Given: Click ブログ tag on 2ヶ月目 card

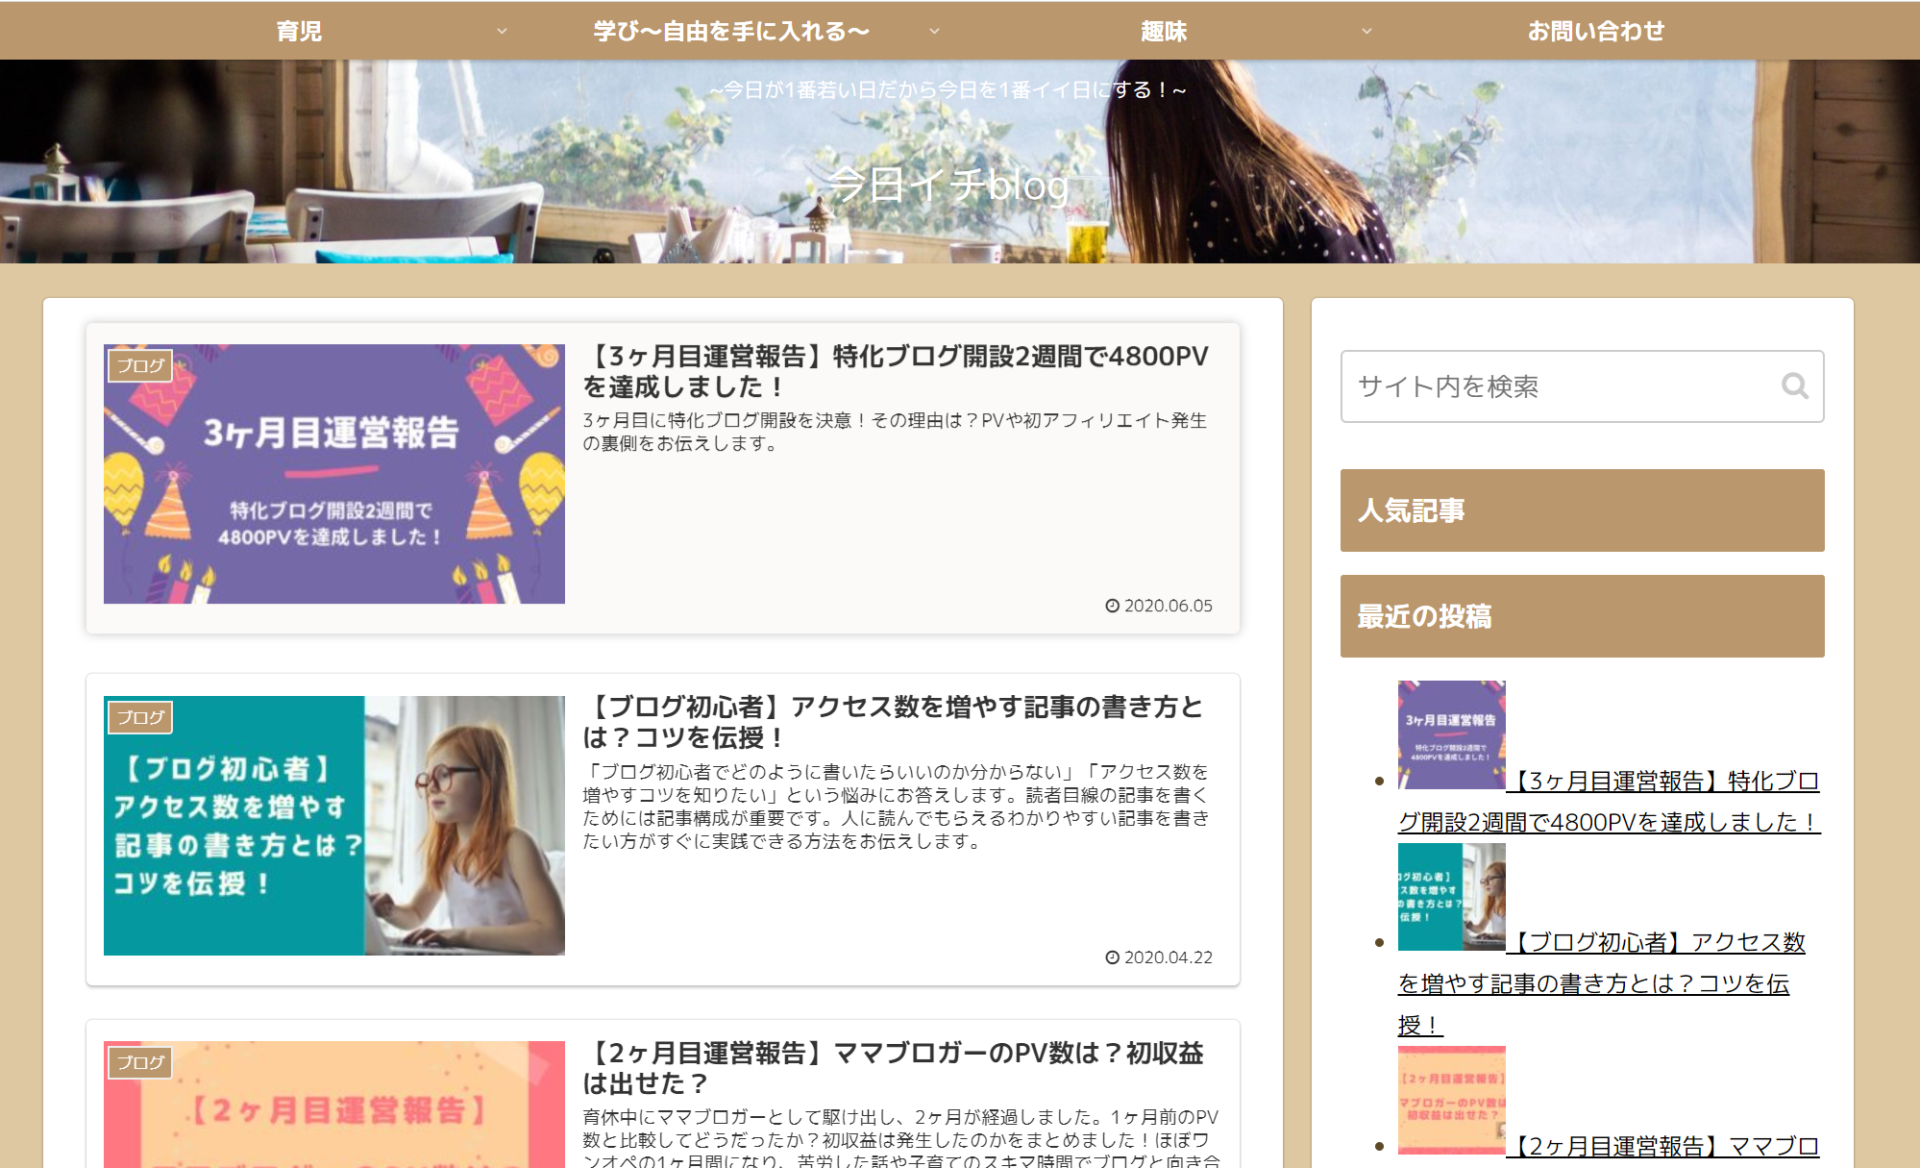Looking at the screenshot, I should 140,1063.
